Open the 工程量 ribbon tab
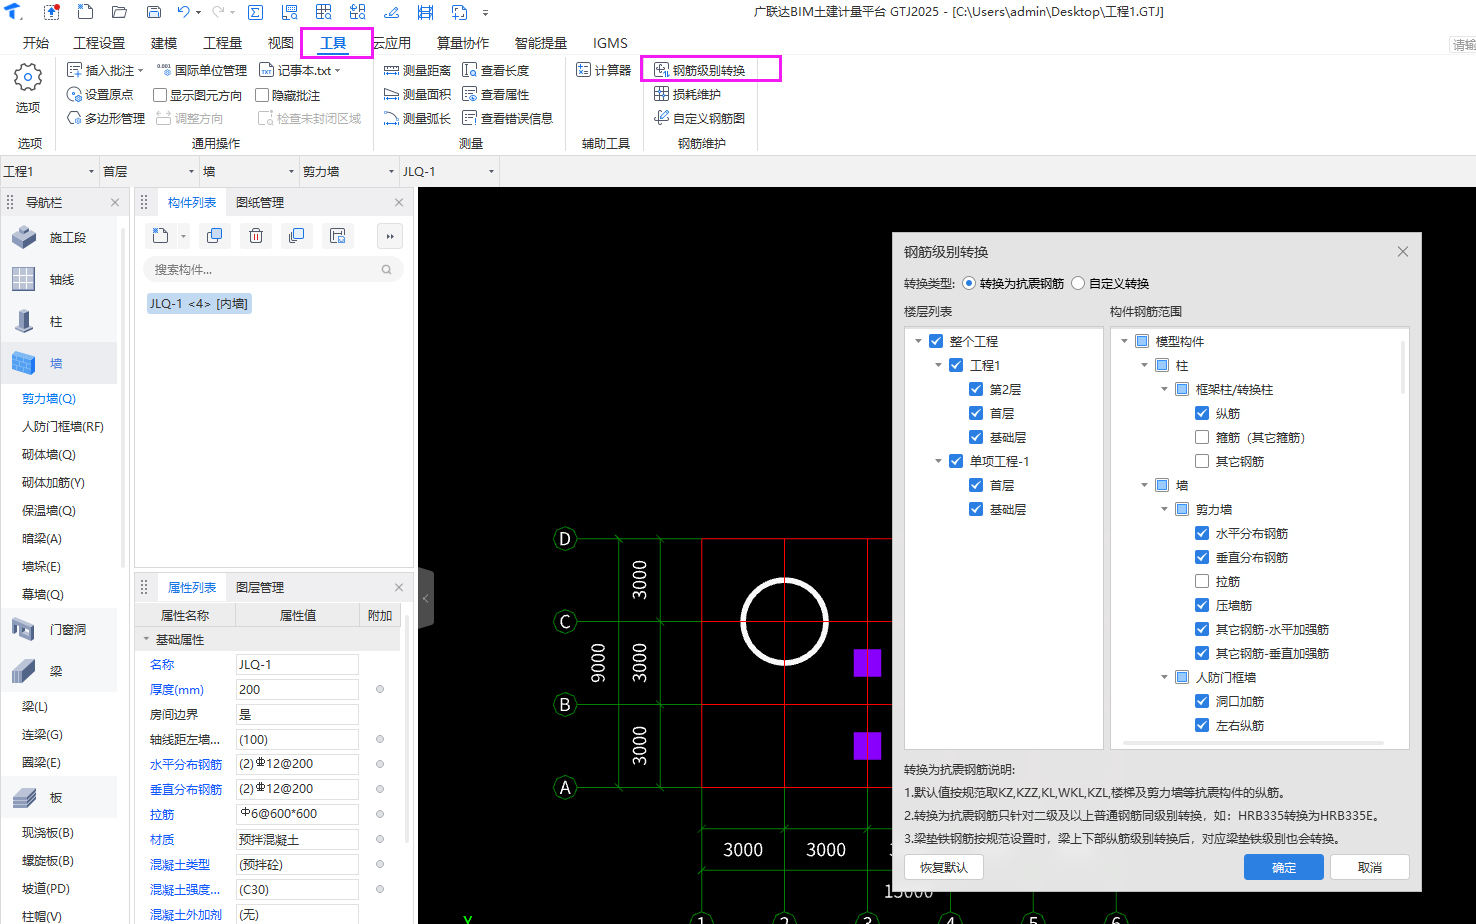The width and height of the screenshot is (1476, 924). pyautogui.click(x=222, y=43)
